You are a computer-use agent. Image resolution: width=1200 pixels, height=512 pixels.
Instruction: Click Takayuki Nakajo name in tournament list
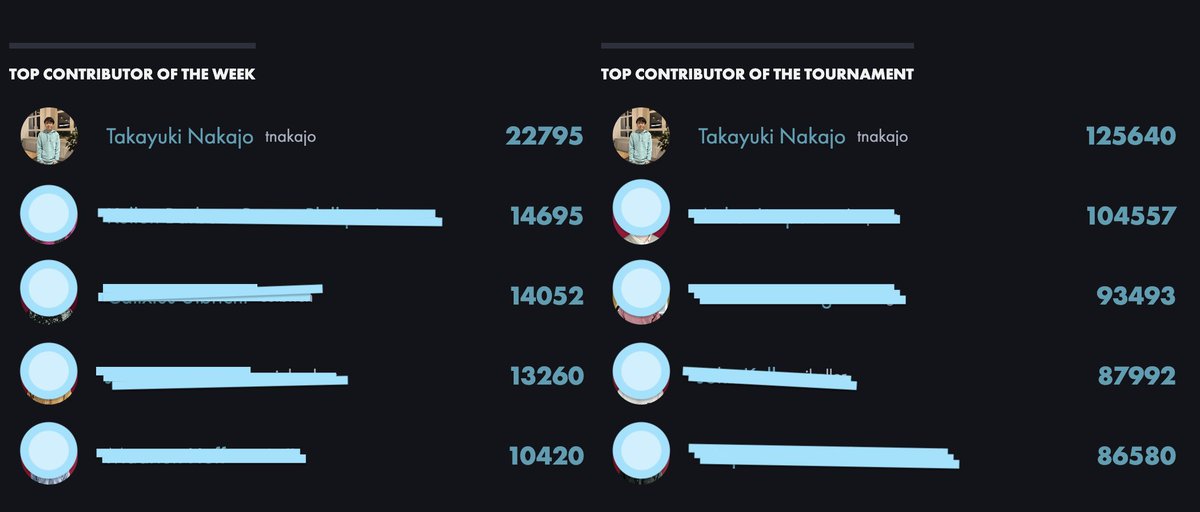click(x=772, y=136)
